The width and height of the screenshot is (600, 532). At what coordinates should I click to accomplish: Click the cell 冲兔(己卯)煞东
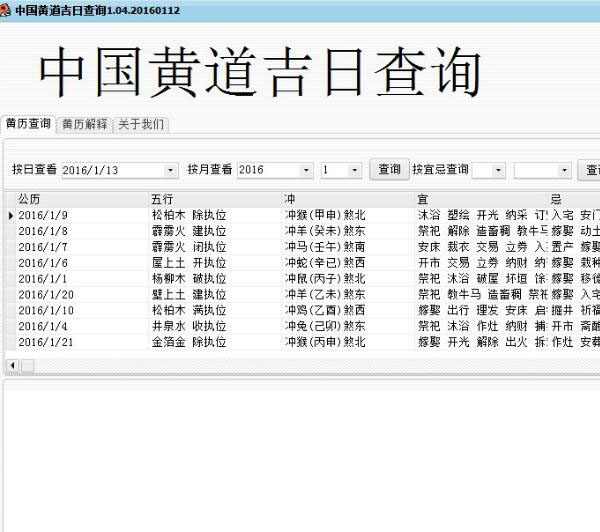(x=347, y=326)
